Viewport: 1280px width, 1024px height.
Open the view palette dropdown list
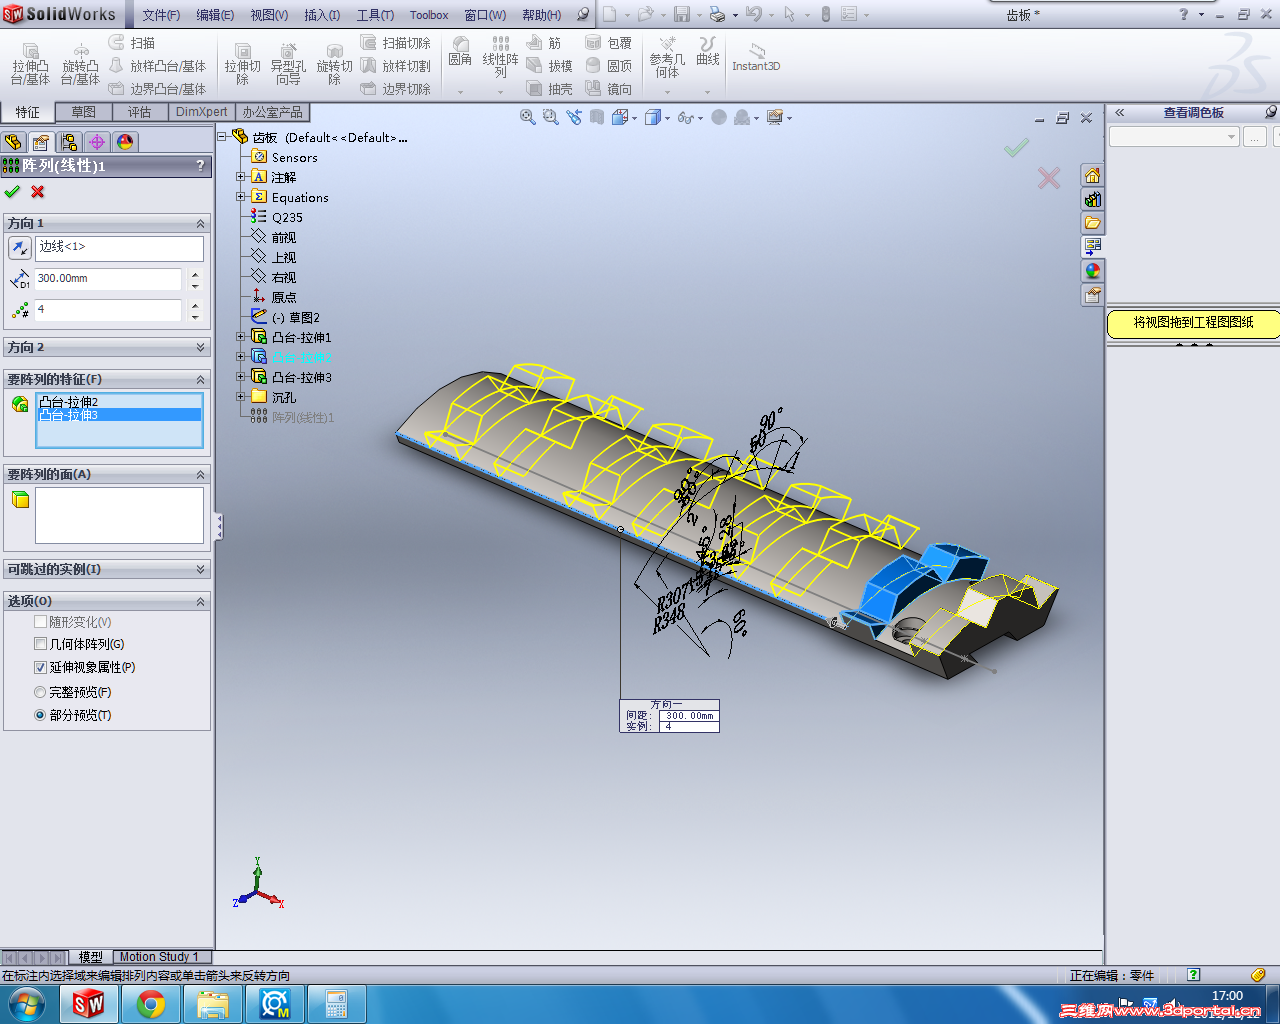tap(1174, 137)
